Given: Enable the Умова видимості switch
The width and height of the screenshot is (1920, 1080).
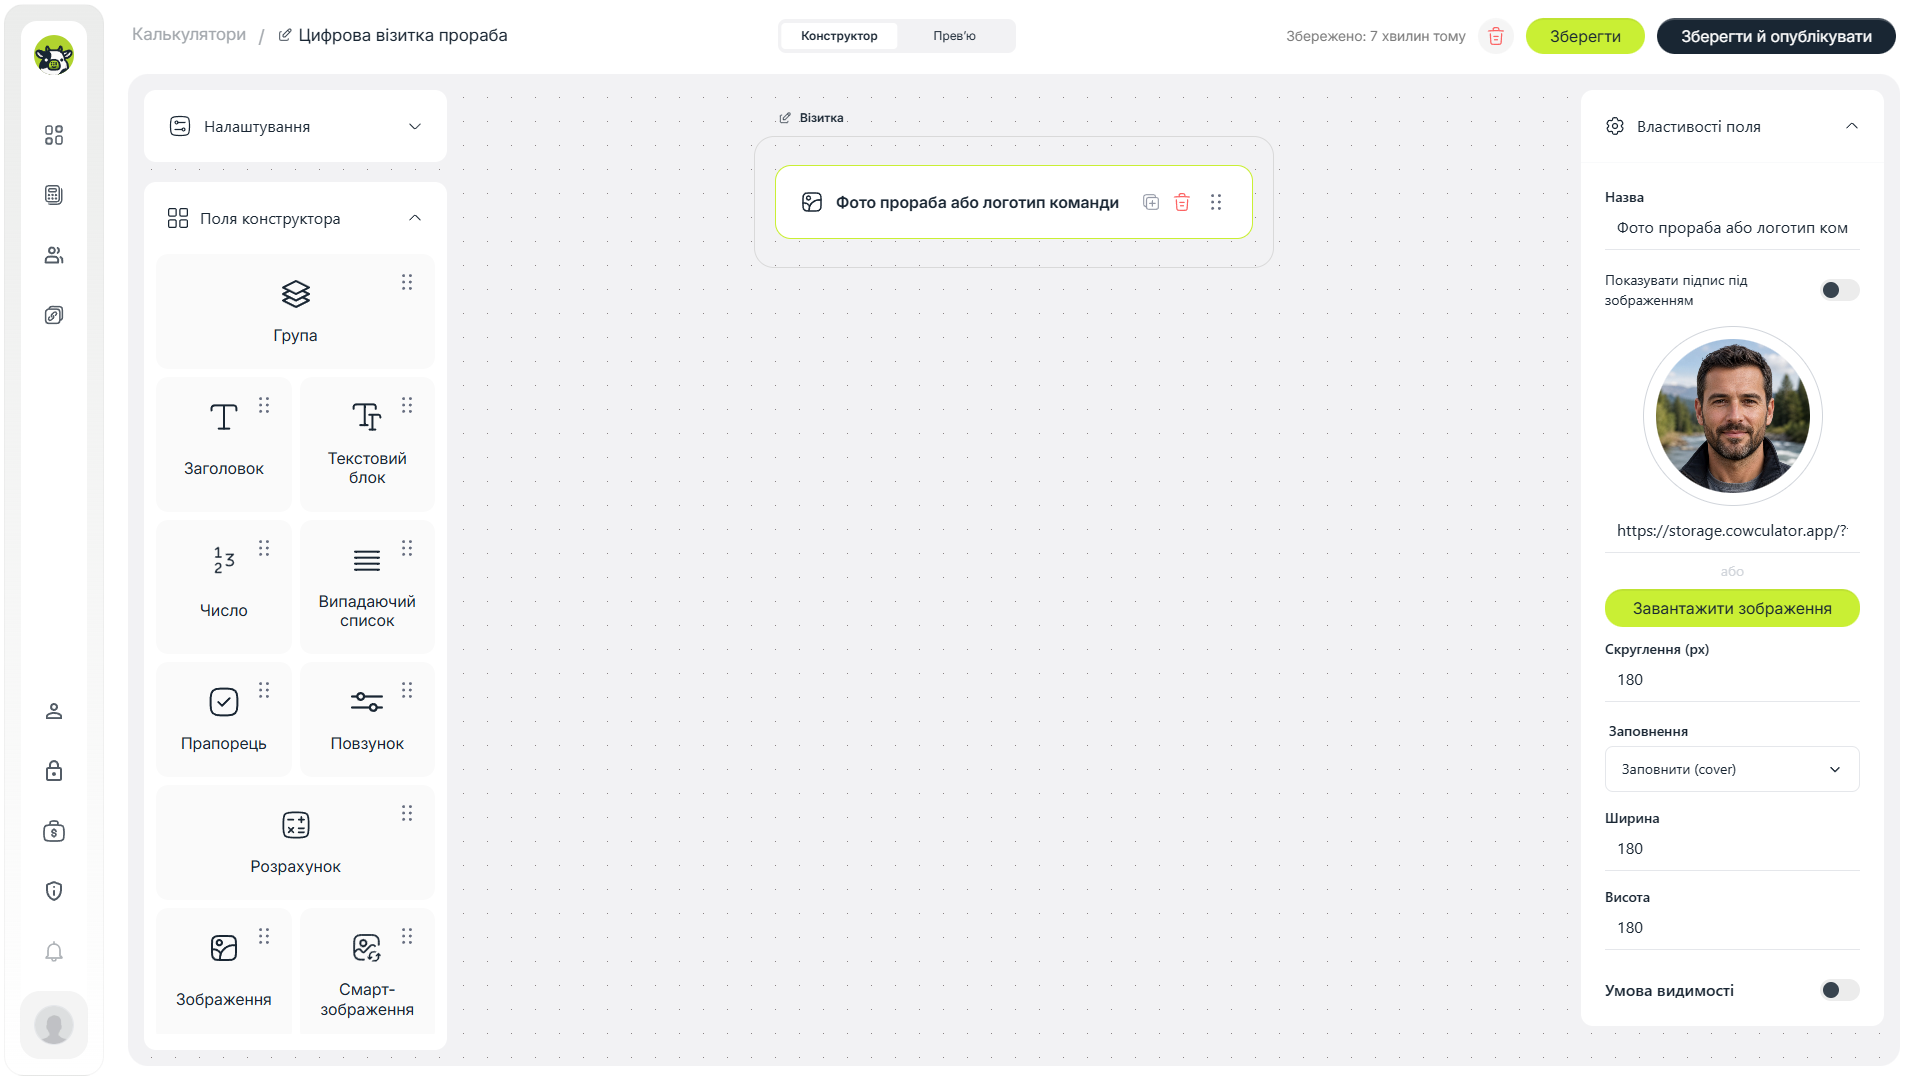Looking at the screenshot, I should (x=1839, y=990).
